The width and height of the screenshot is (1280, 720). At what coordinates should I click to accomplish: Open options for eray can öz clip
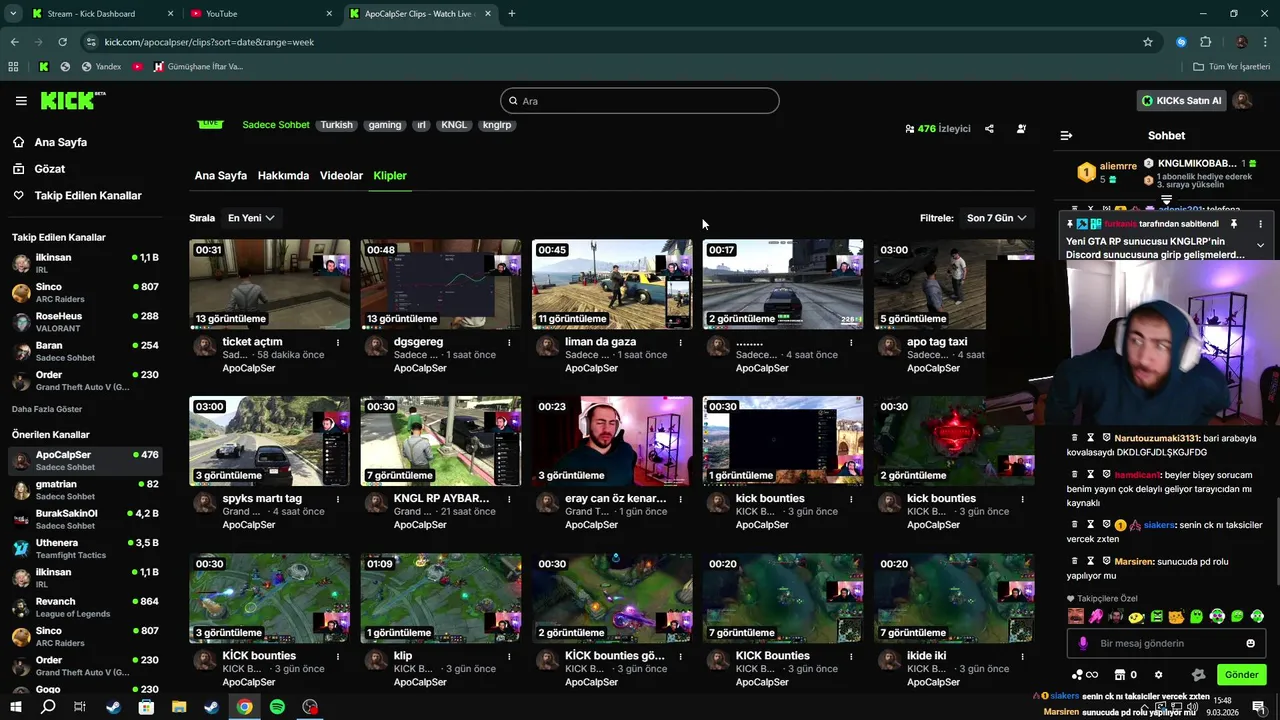(680, 499)
